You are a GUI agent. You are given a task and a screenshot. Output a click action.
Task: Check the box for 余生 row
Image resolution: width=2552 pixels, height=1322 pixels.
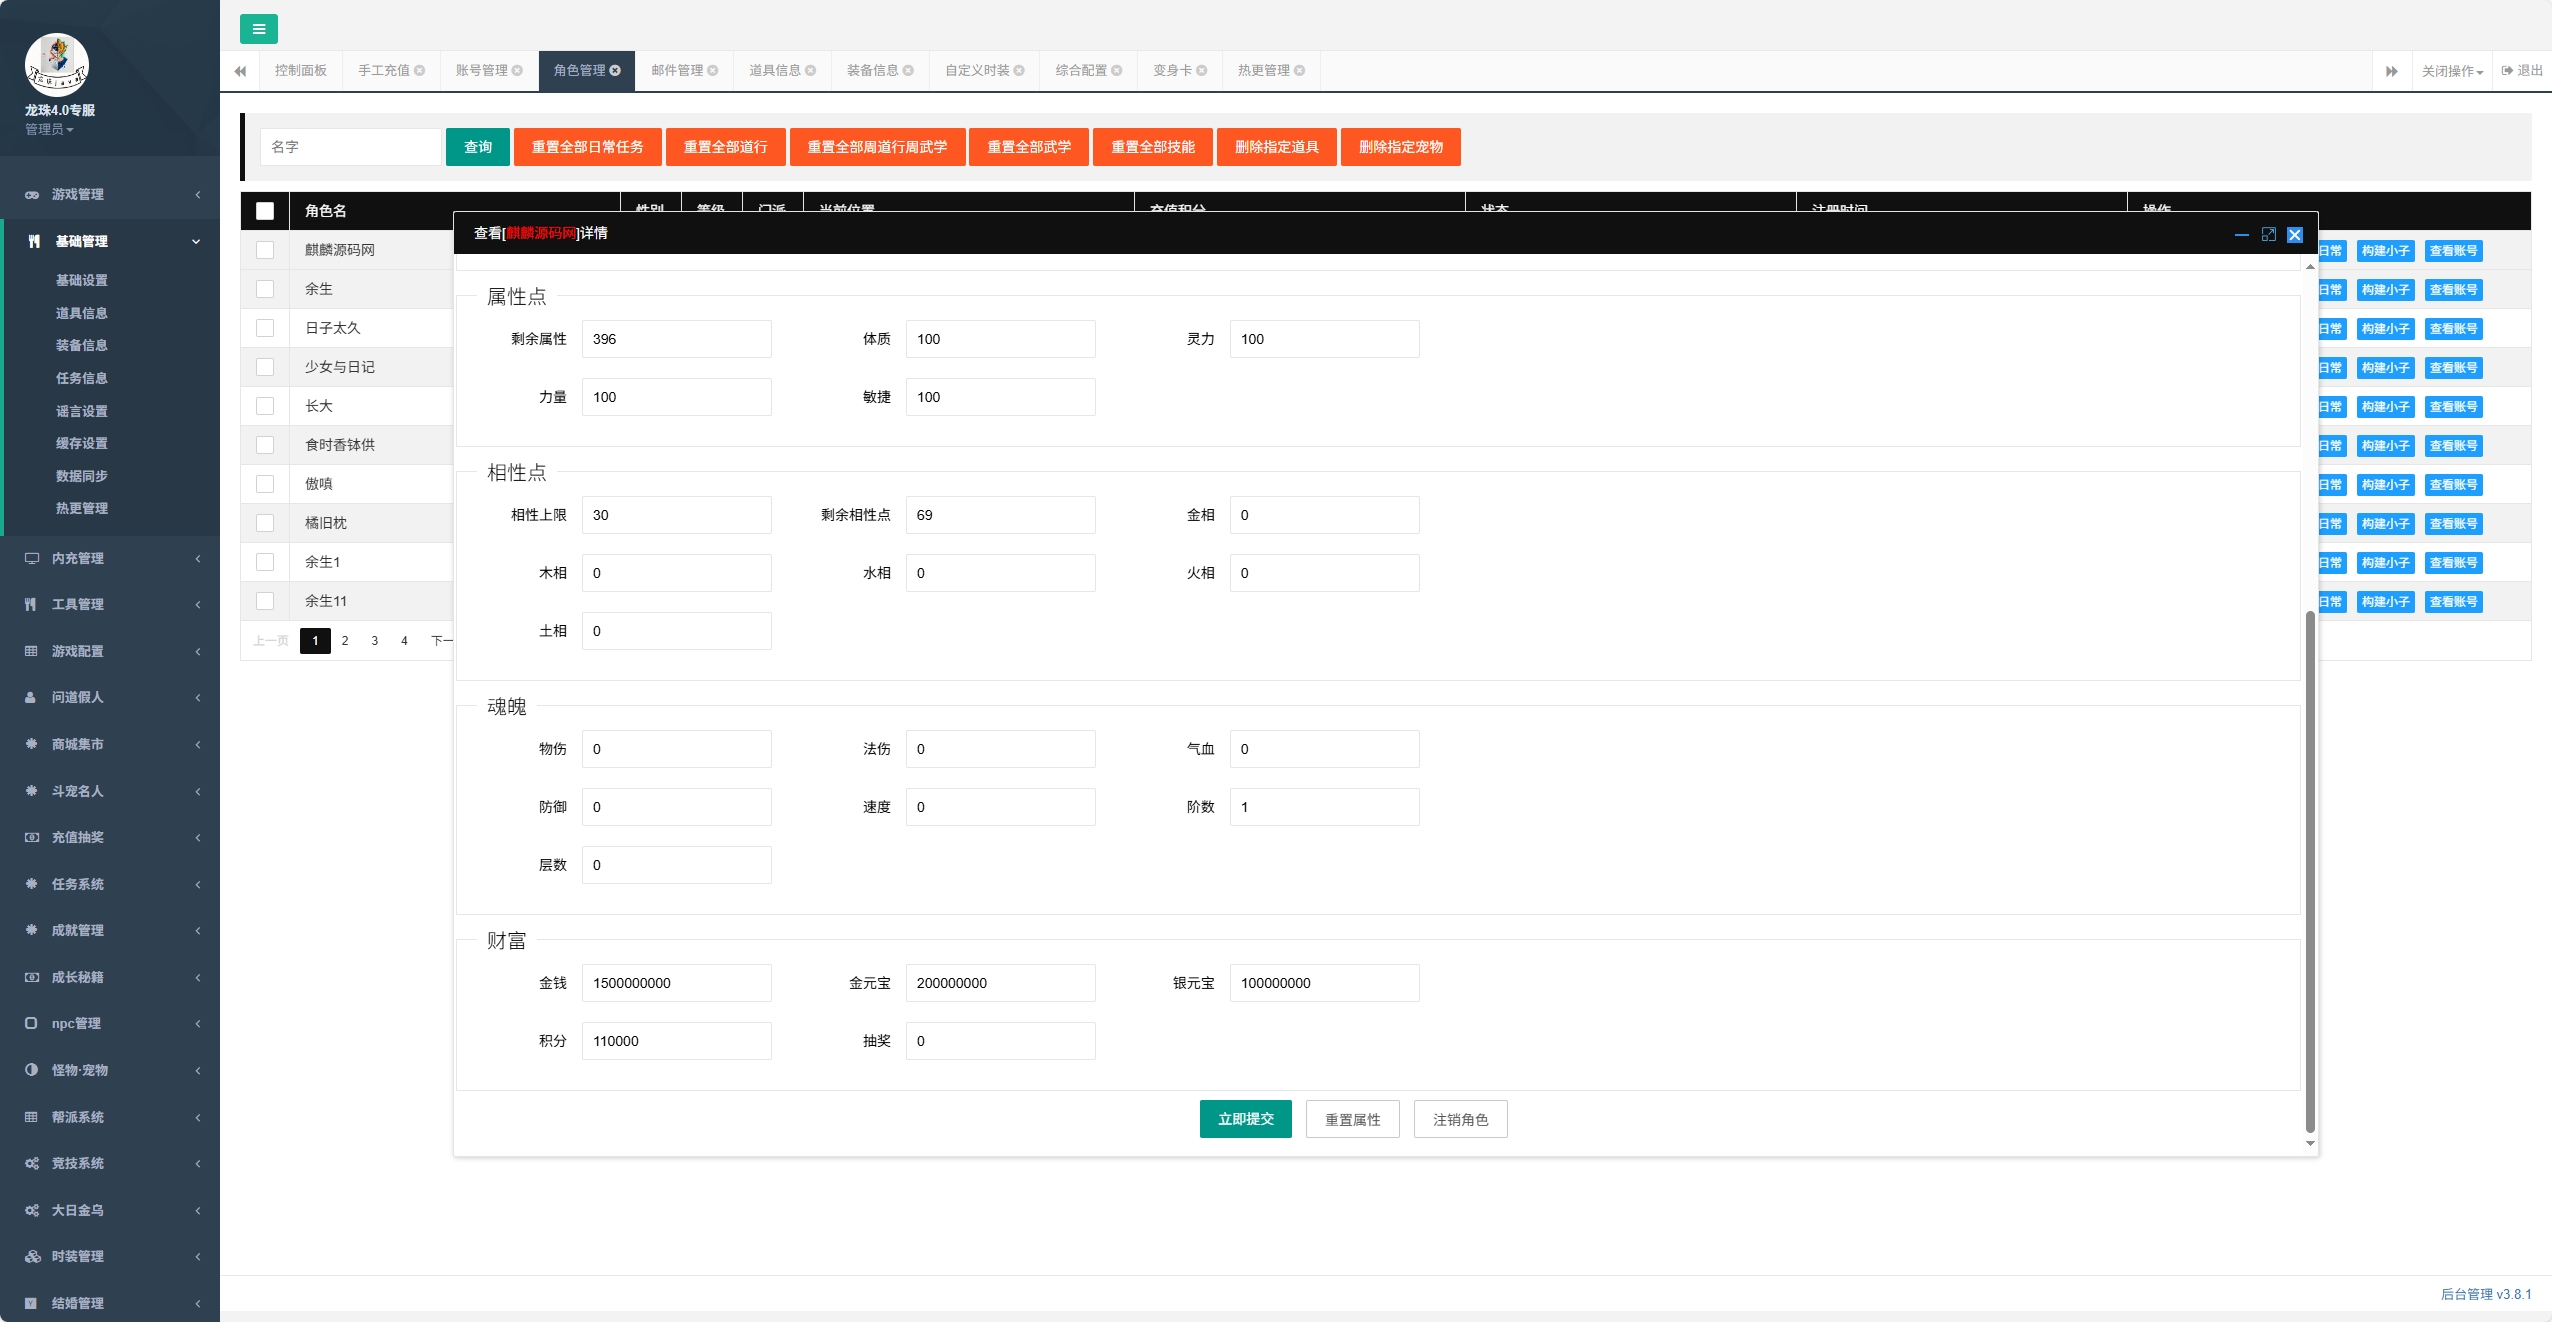(265, 289)
